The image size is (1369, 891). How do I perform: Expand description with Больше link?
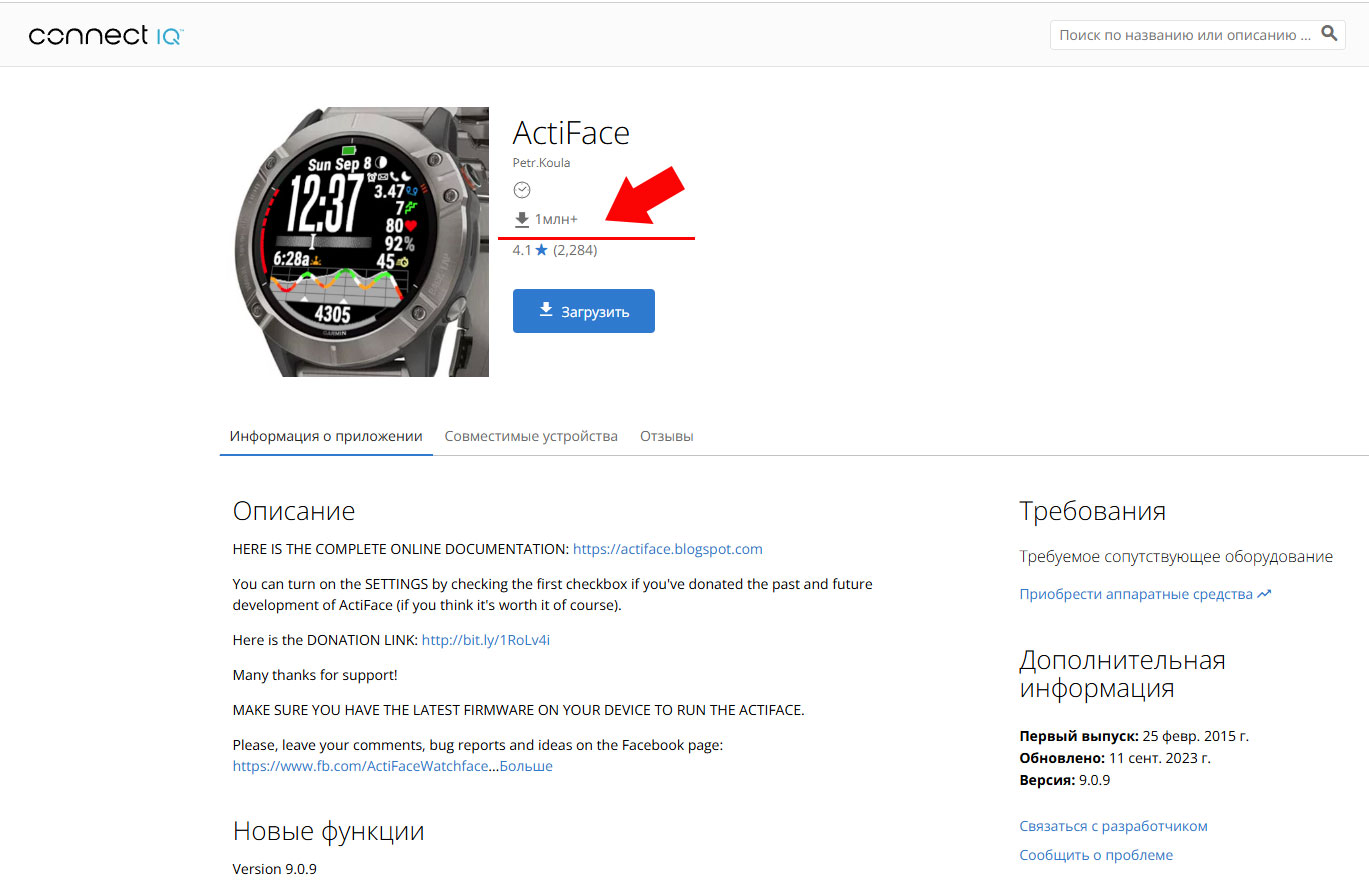click(526, 766)
